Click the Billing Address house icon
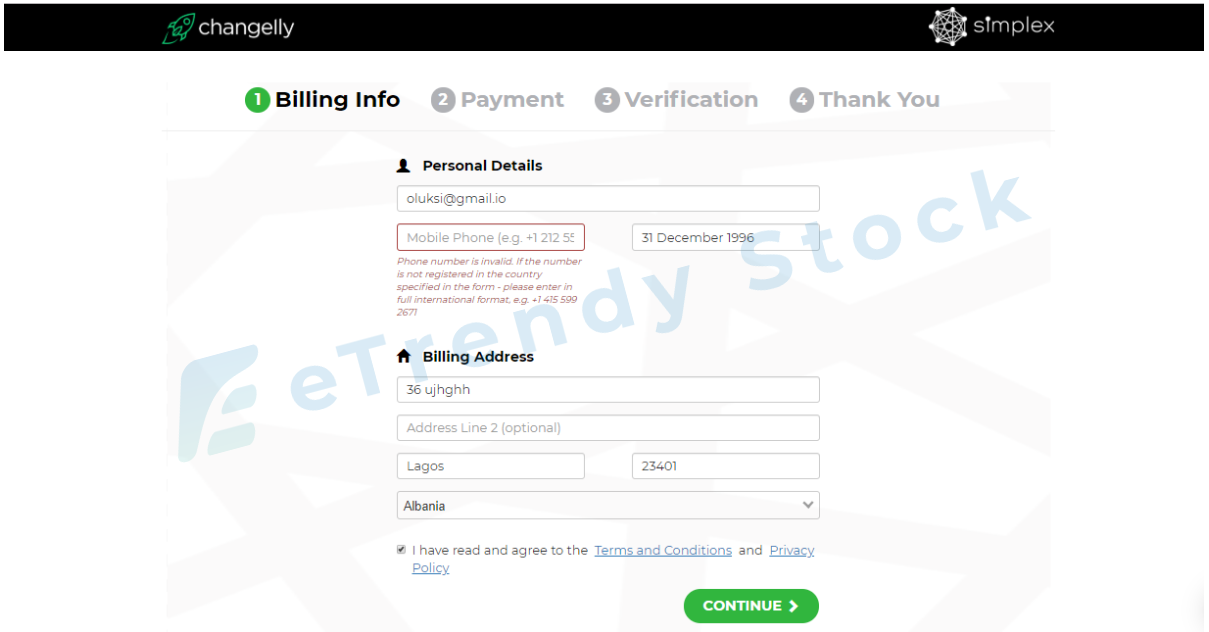Screen dimensions: 1209x632 [404, 356]
